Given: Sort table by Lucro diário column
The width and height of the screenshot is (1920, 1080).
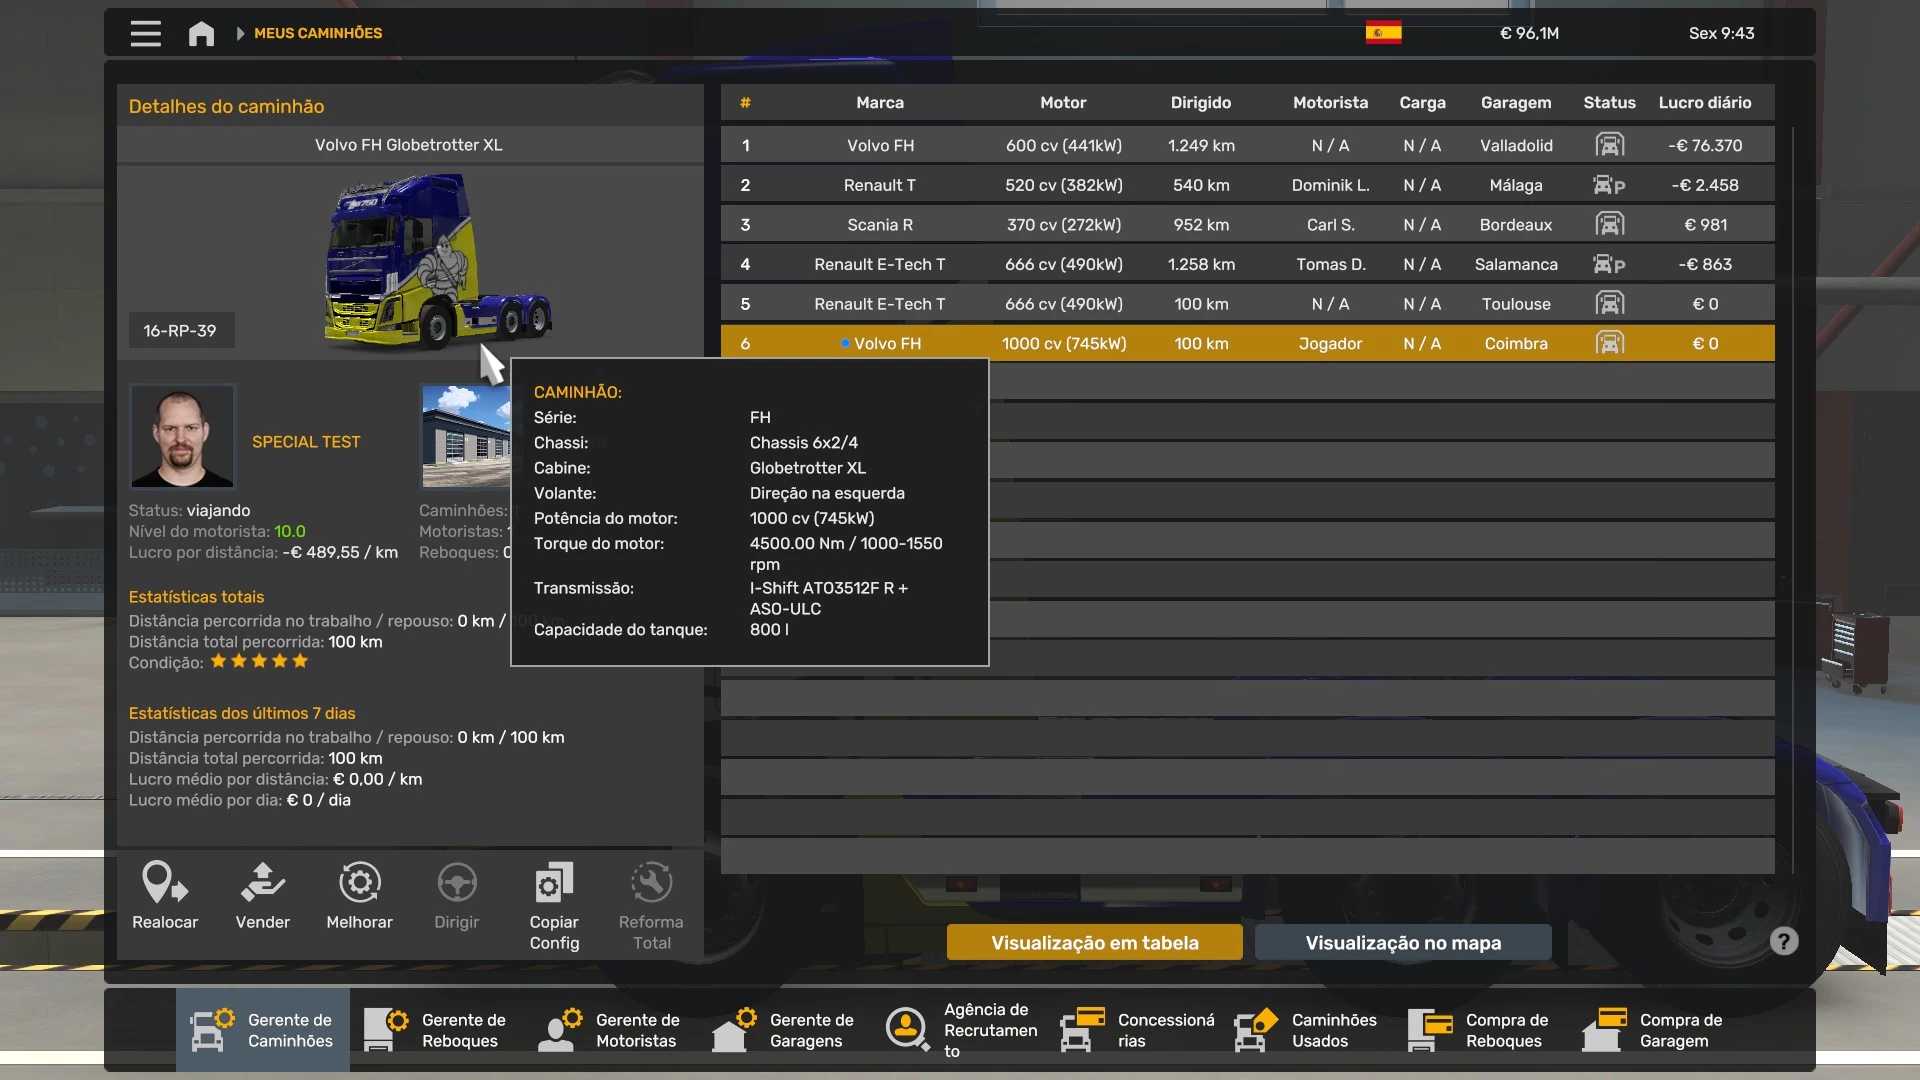Looking at the screenshot, I should (x=1704, y=102).
